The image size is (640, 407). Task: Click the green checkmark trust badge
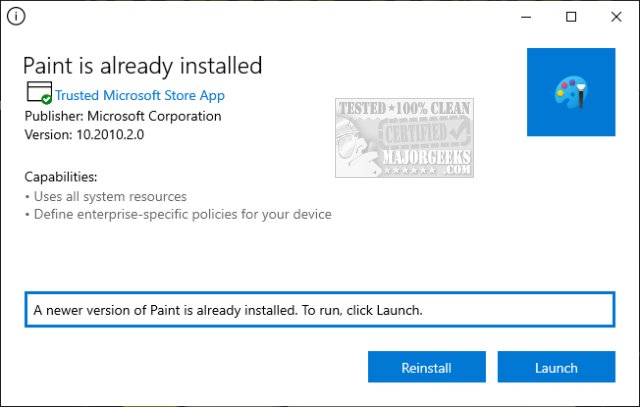(46, 100)
